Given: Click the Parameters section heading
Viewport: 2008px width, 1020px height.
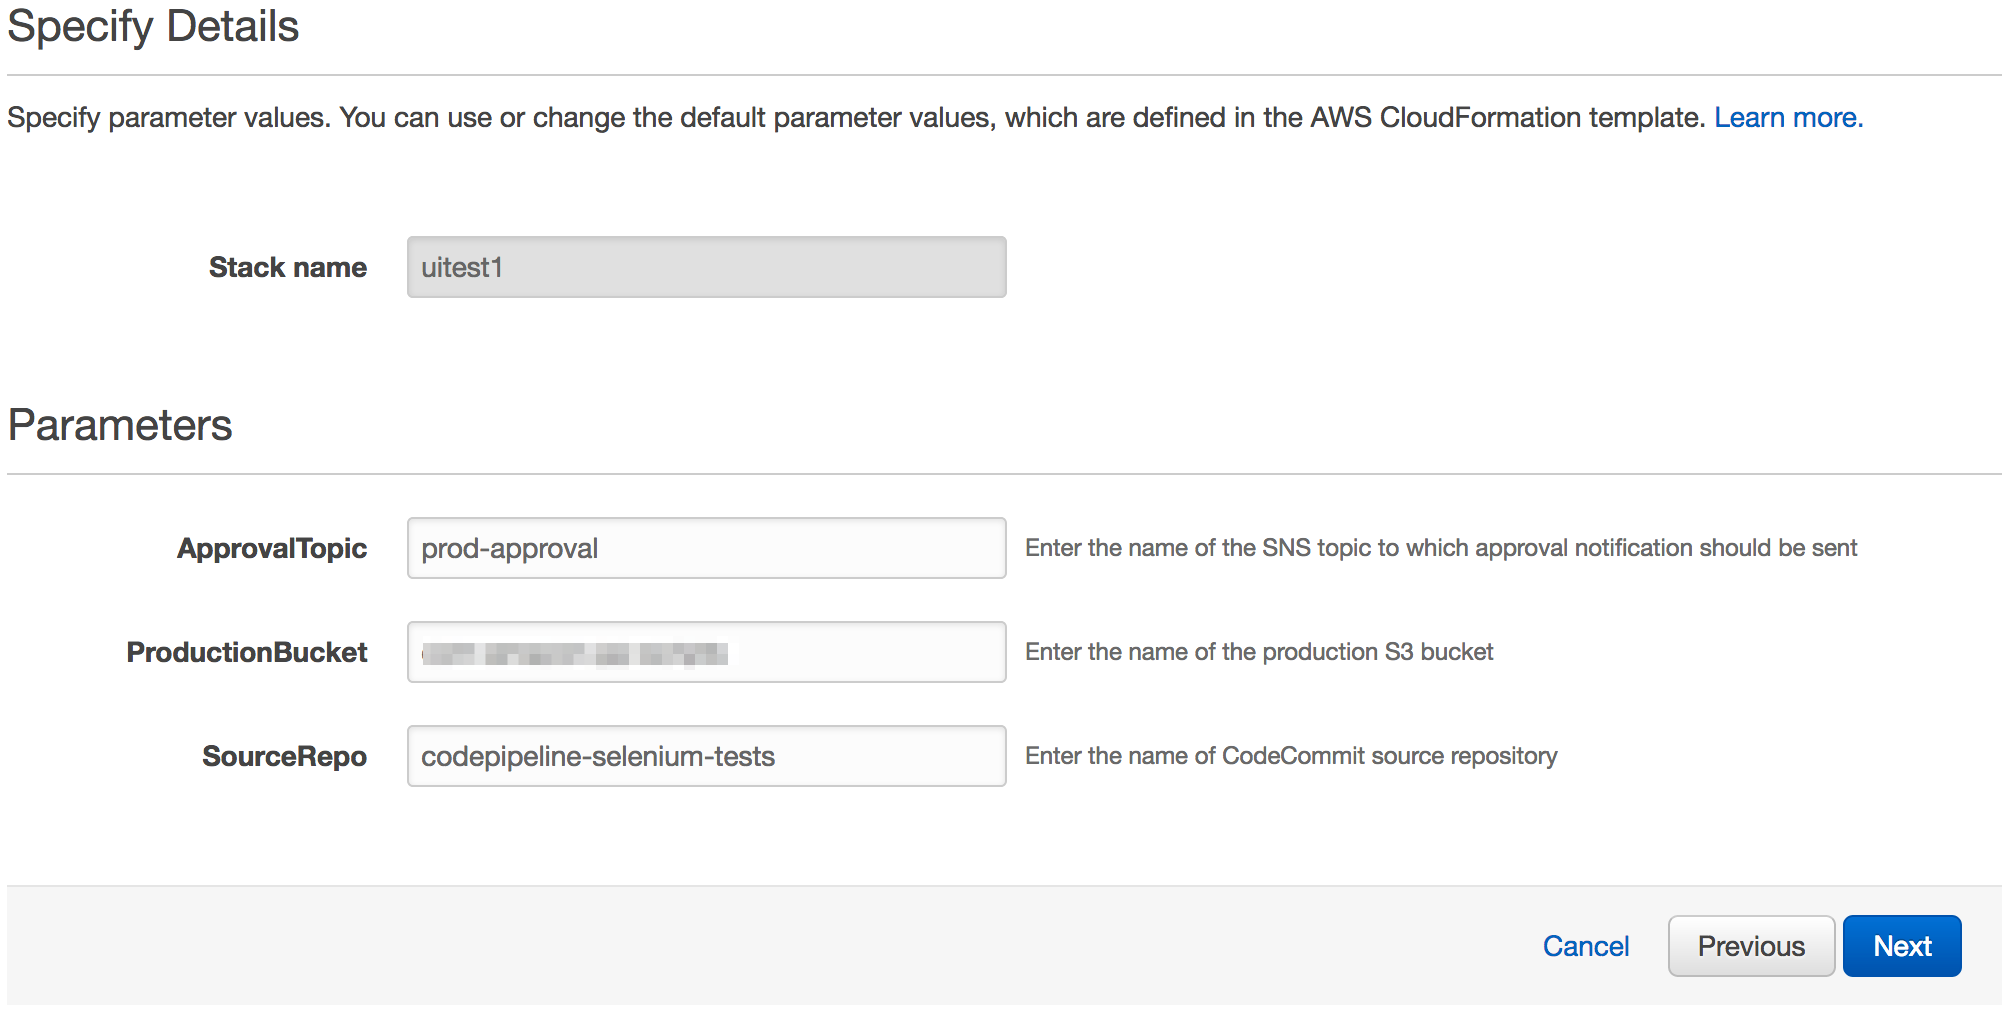Looking at the screenshot, I should [x=120, y=425].
